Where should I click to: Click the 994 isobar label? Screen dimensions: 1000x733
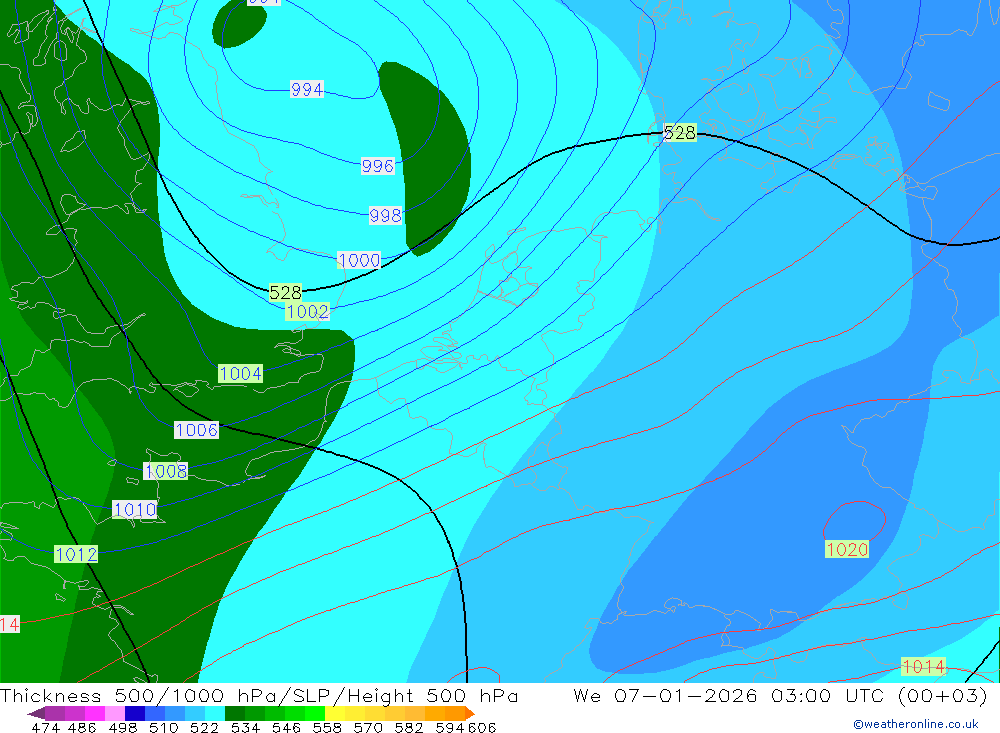point(307,89)
